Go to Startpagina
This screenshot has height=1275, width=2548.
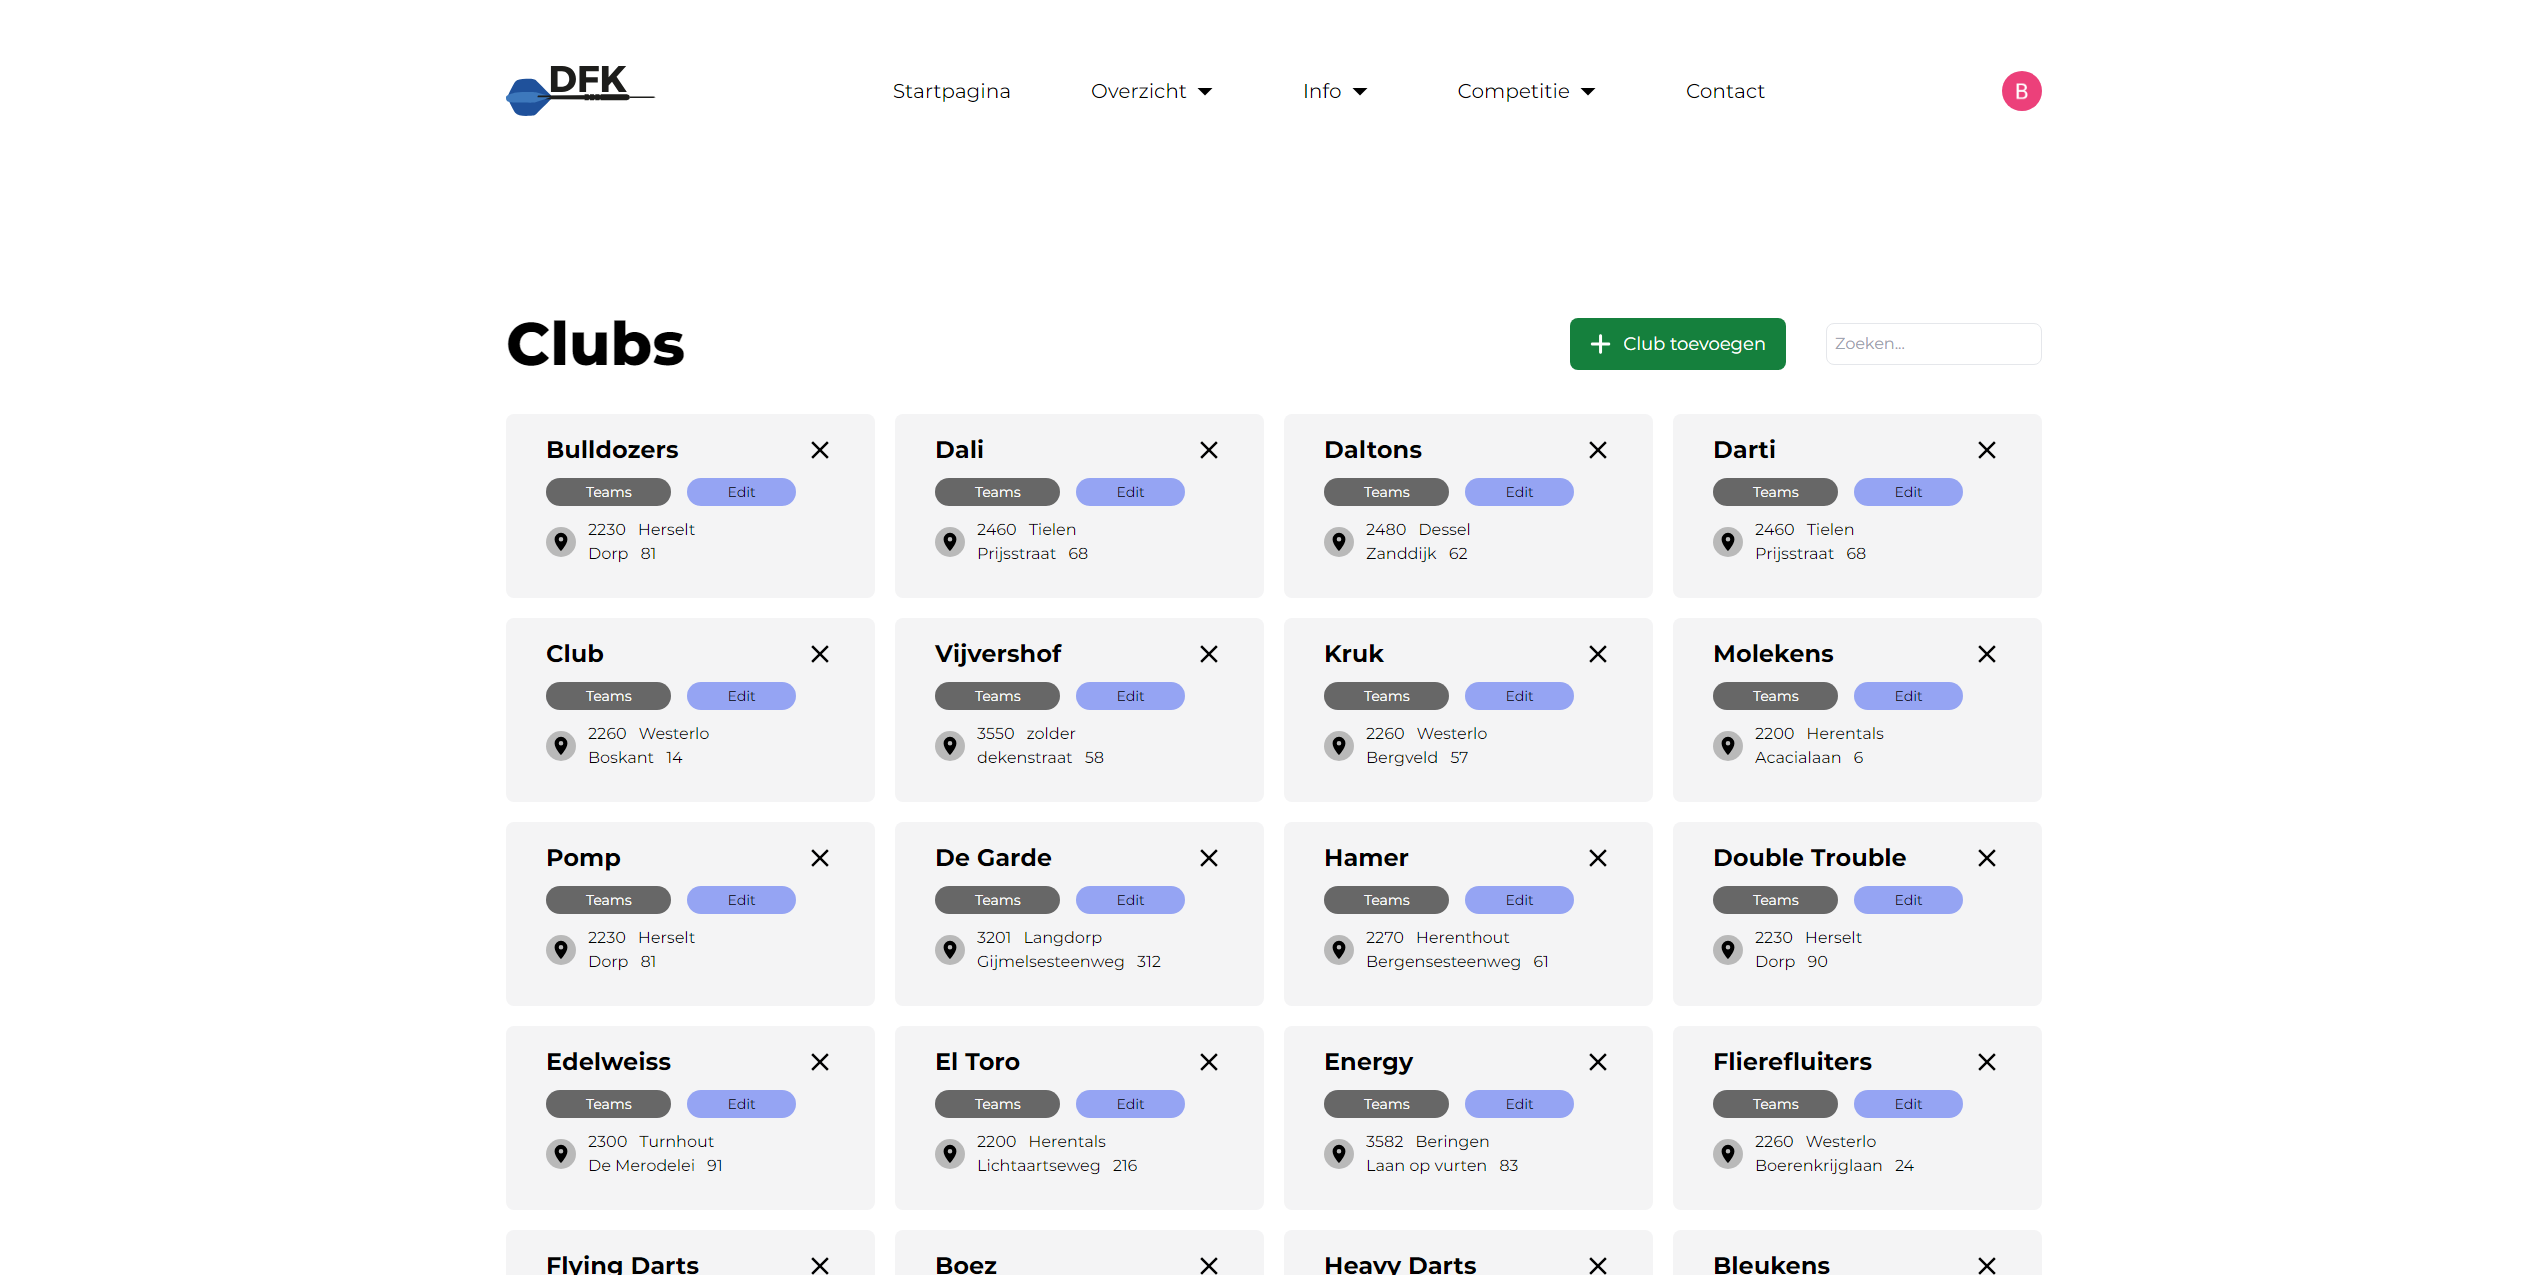point(951,91)
